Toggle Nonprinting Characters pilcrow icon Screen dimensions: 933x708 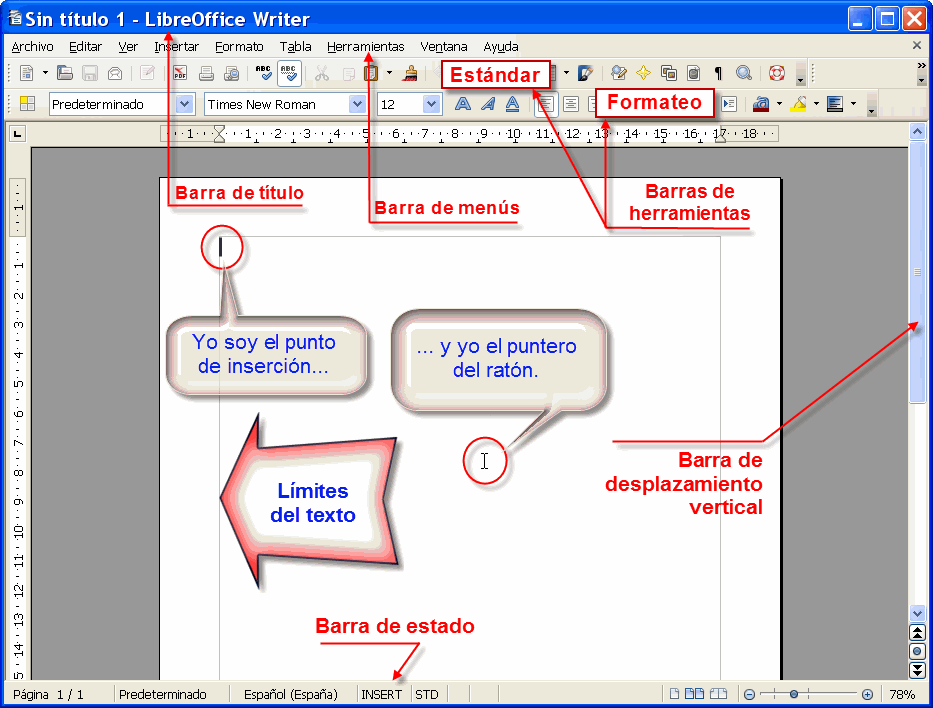(x=718, y=73)
